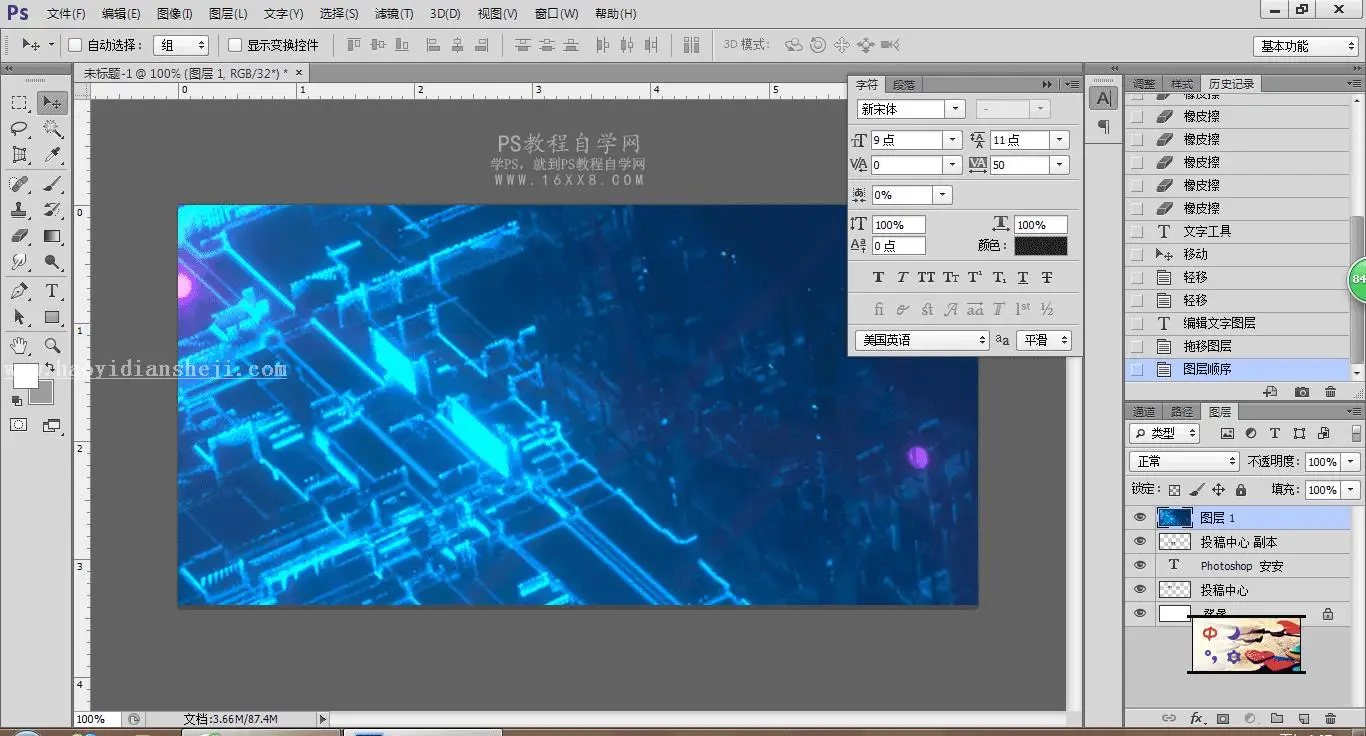The height and width of the screenshot is (736, 1366).
Task: Toggle the lock all padlock button
Action: 1241,490
